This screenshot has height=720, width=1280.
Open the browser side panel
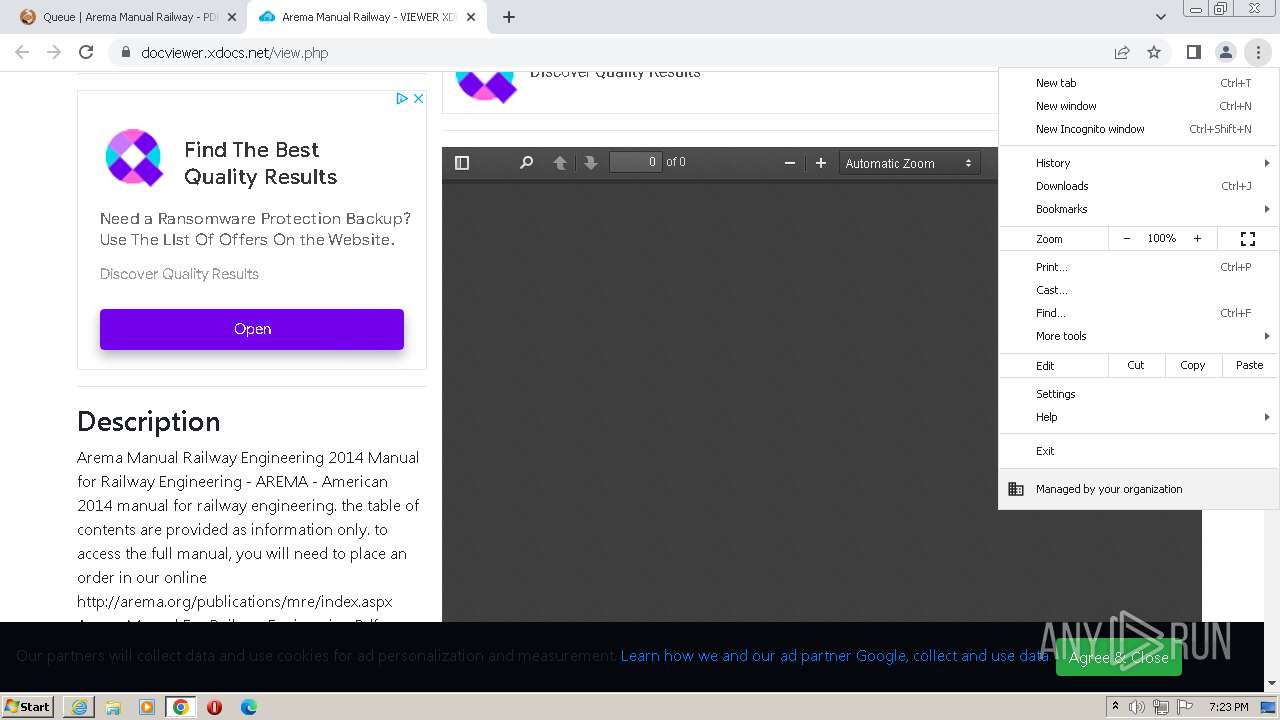[x=1193, y=52]
